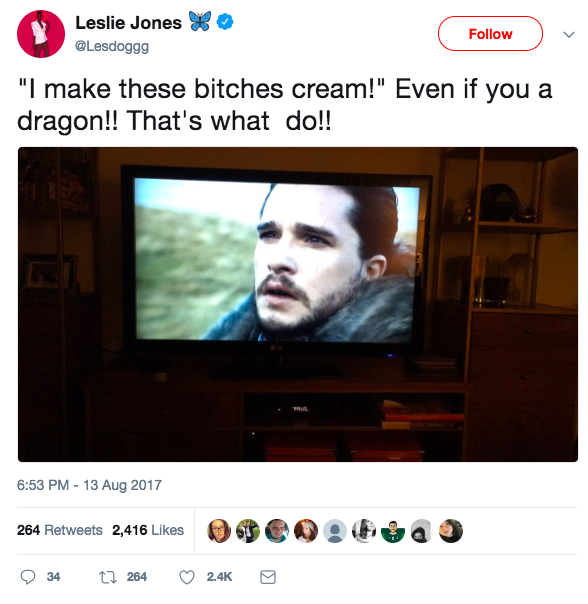Send tweet via the envelope message icon
The width and height of the screenshot is (588, 604).
coord(268,577)
